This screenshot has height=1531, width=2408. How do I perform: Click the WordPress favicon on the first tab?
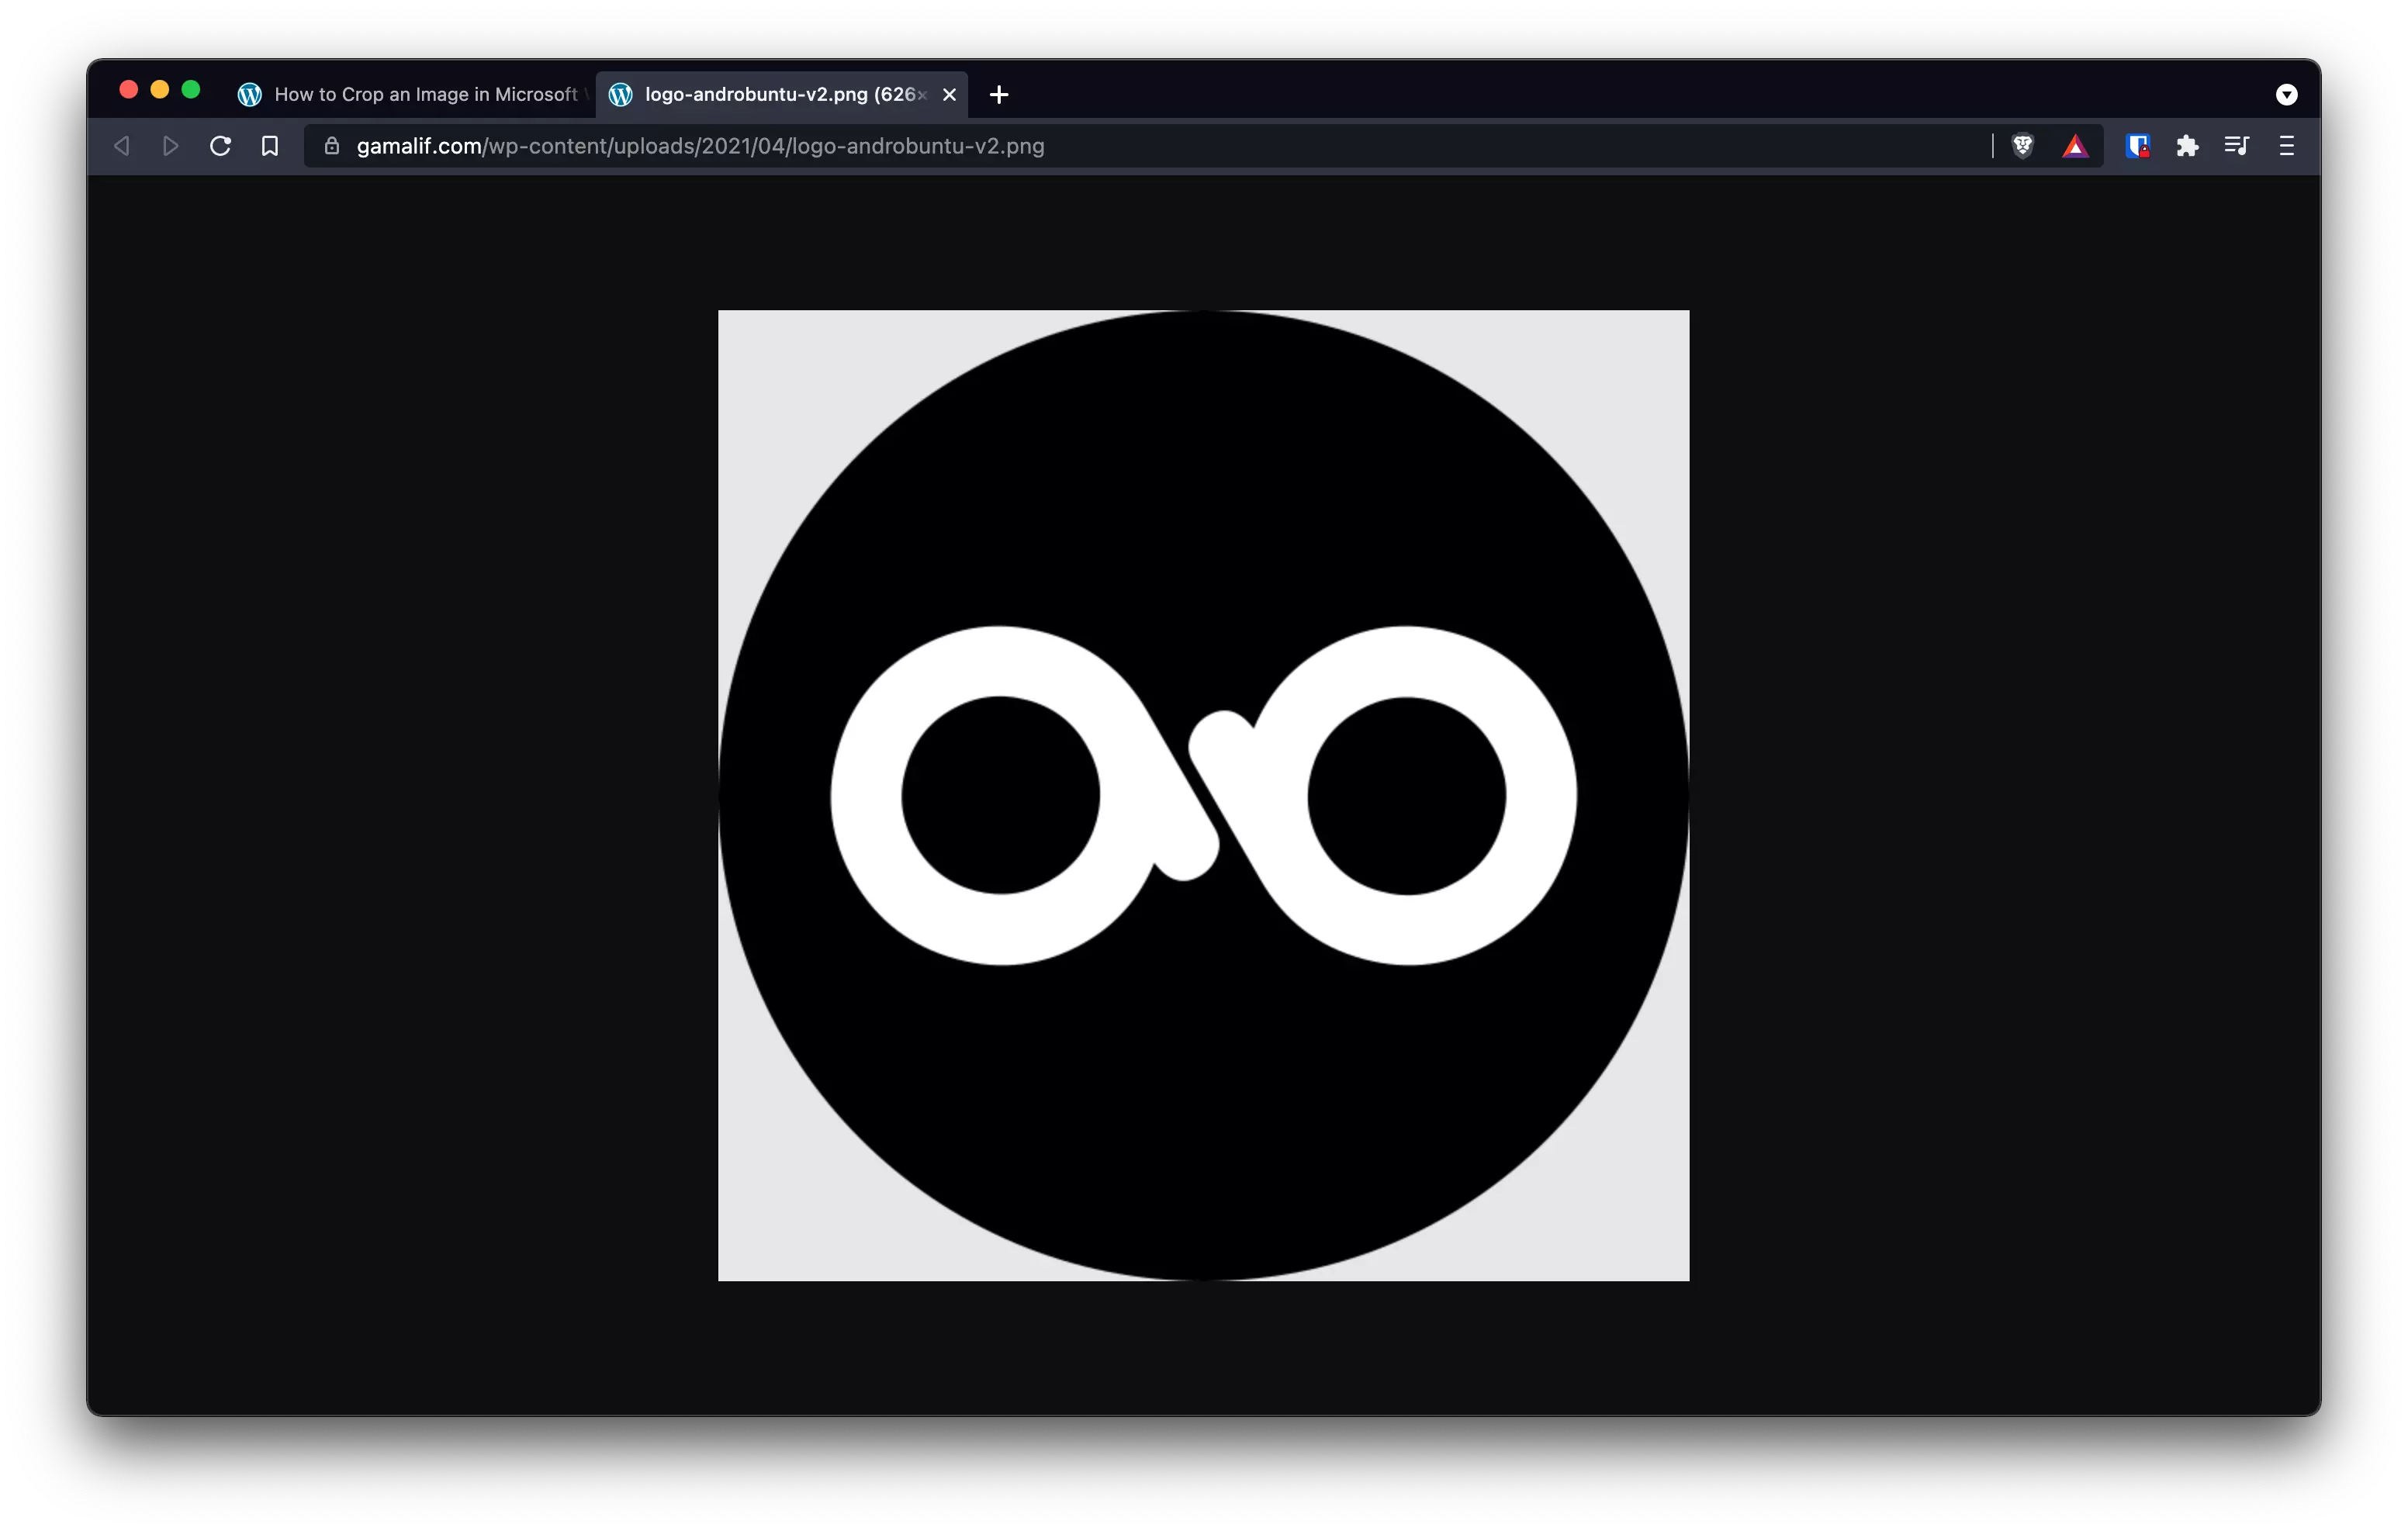249,94
